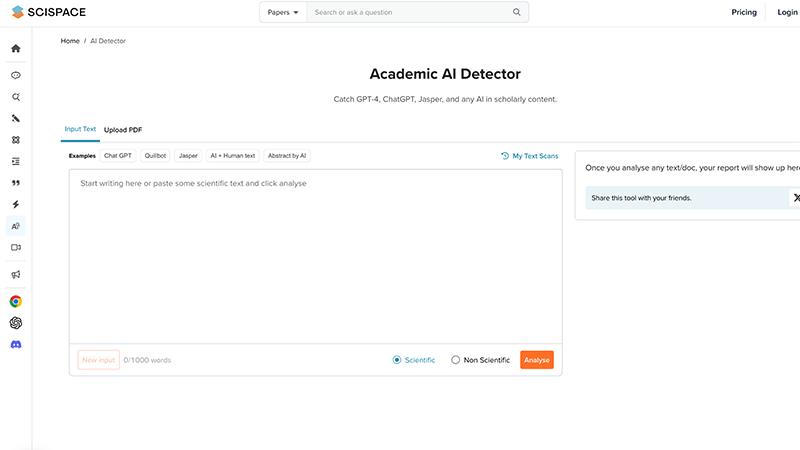This screenshot has width=800, height=450.
Task: Open the indented list icon in sidebar
Action: 16,161
